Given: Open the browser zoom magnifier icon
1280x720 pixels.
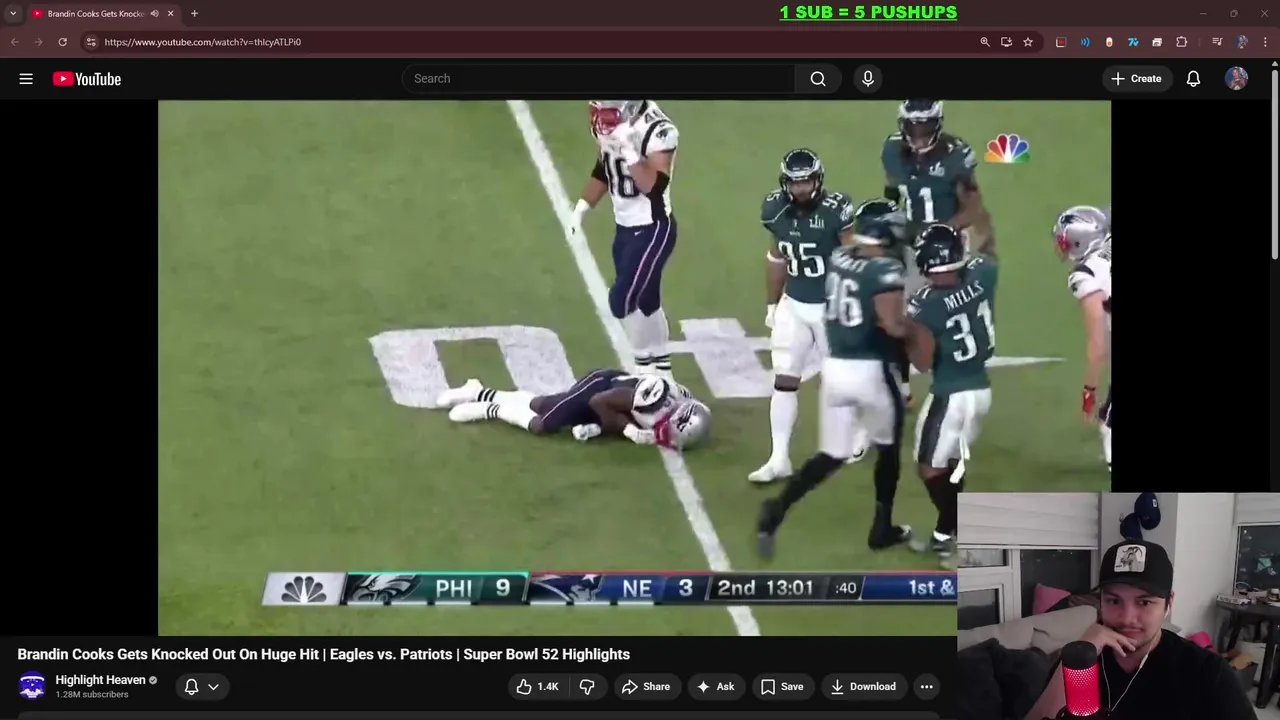Looking at the screenshot, I should (x=985, y=42).
